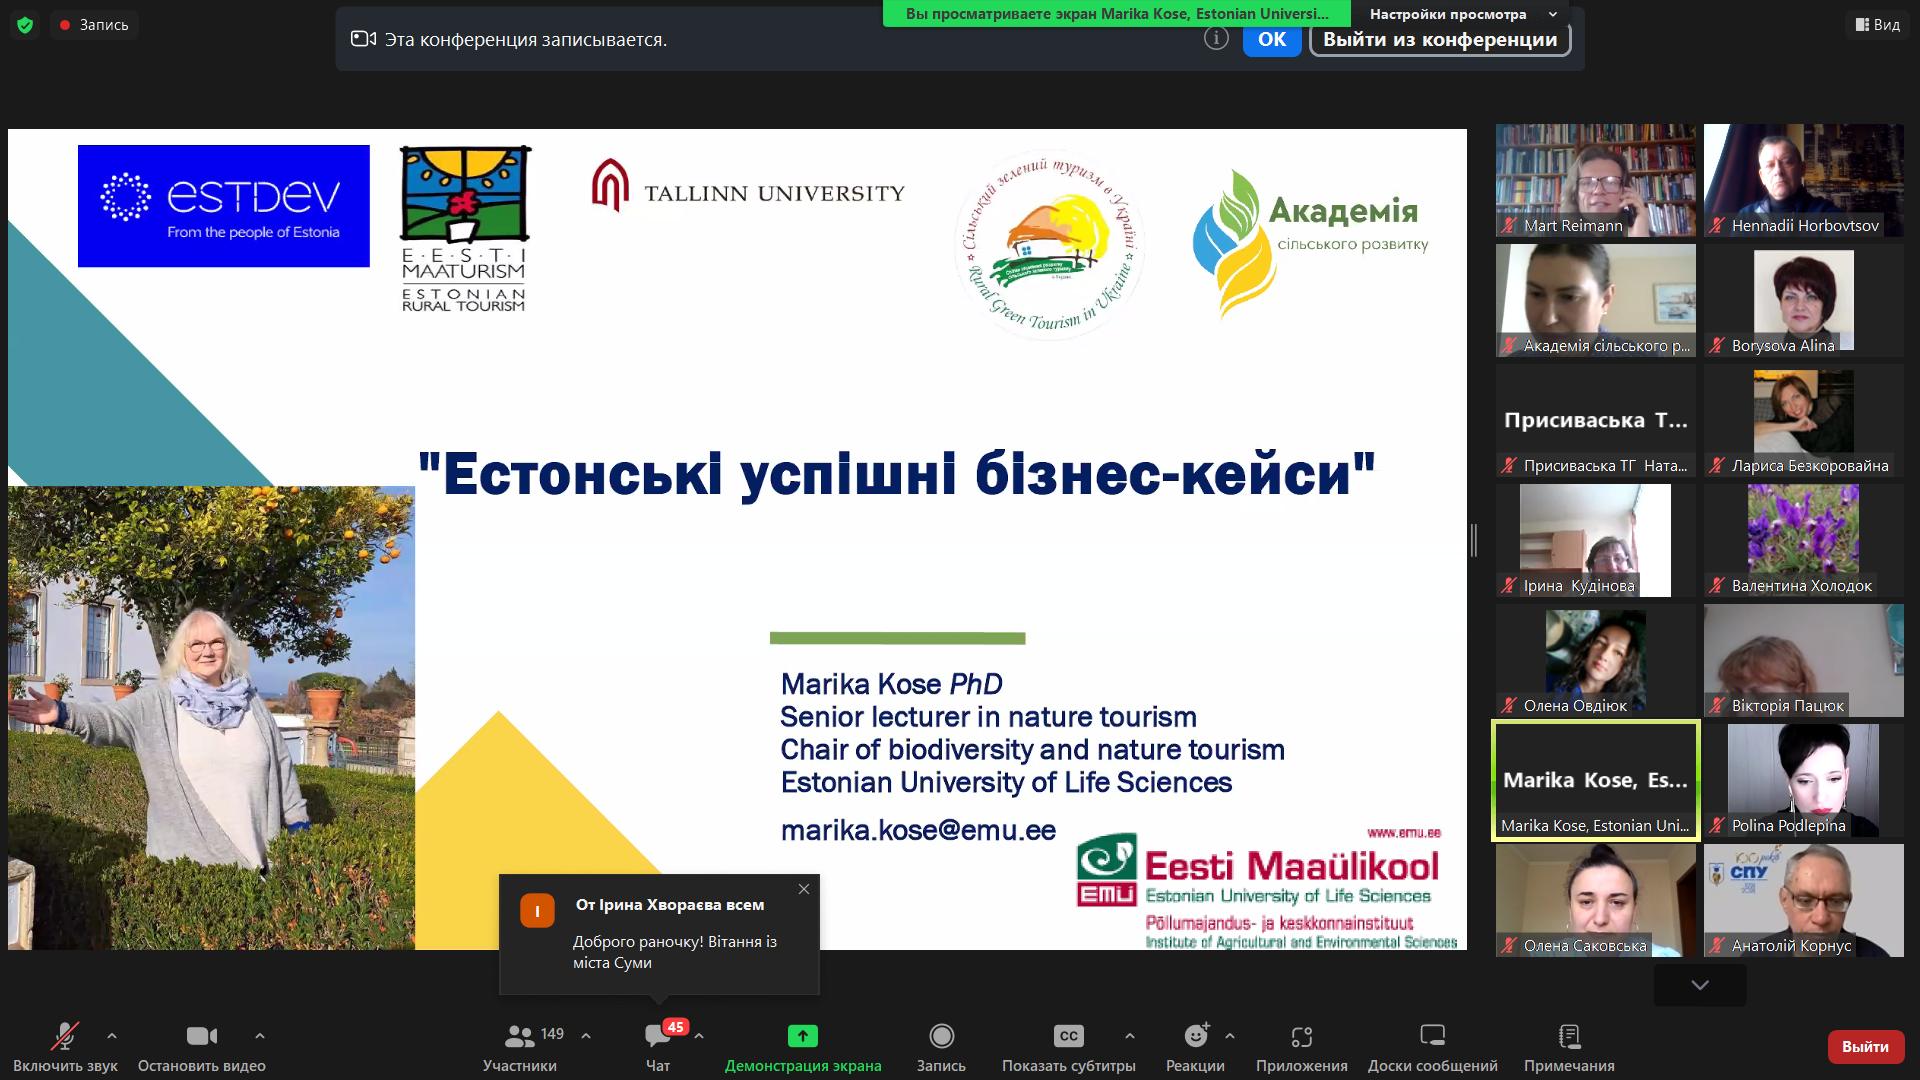
Task: Unmute microphone with Включить звук
Action: (66, 1037)
